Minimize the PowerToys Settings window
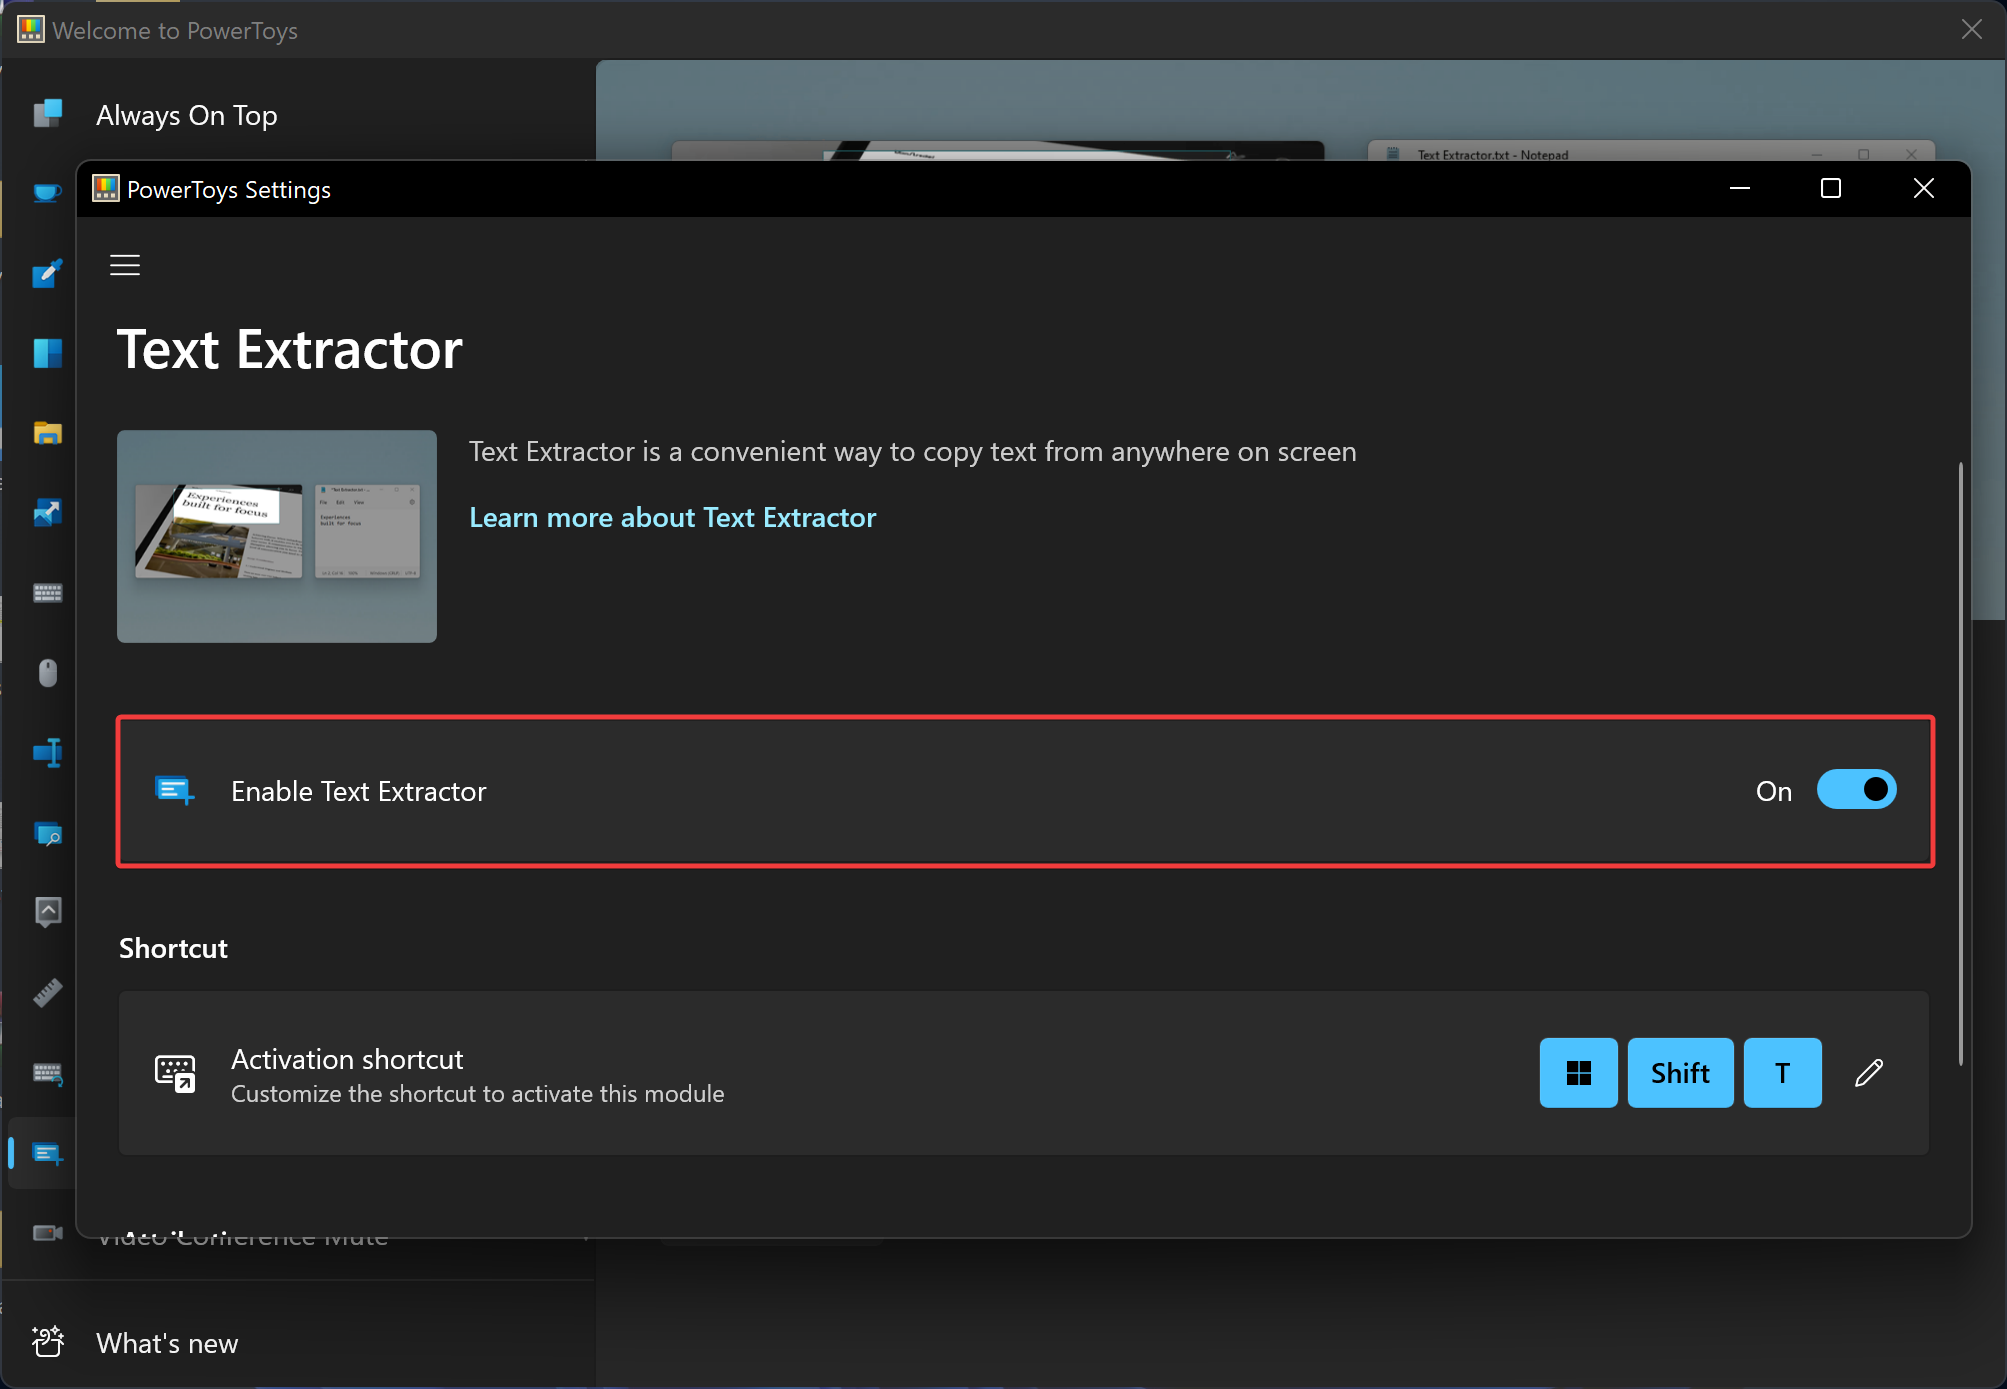 coord(1739,188)
